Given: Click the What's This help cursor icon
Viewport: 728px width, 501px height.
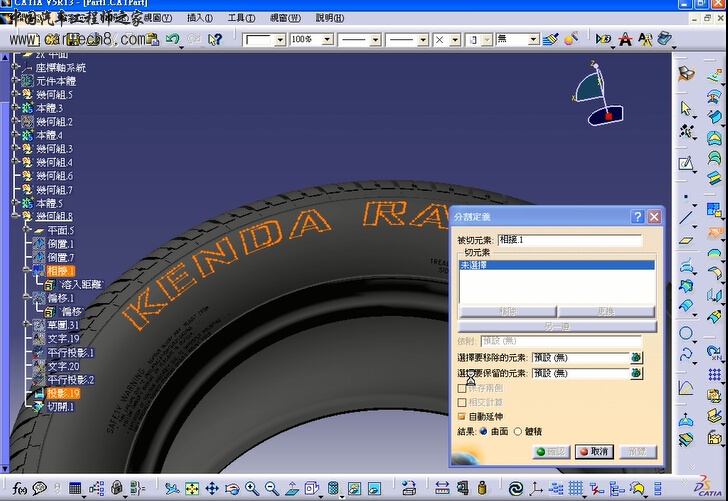Looking at the screenshot, I should (x=217, y=40).
